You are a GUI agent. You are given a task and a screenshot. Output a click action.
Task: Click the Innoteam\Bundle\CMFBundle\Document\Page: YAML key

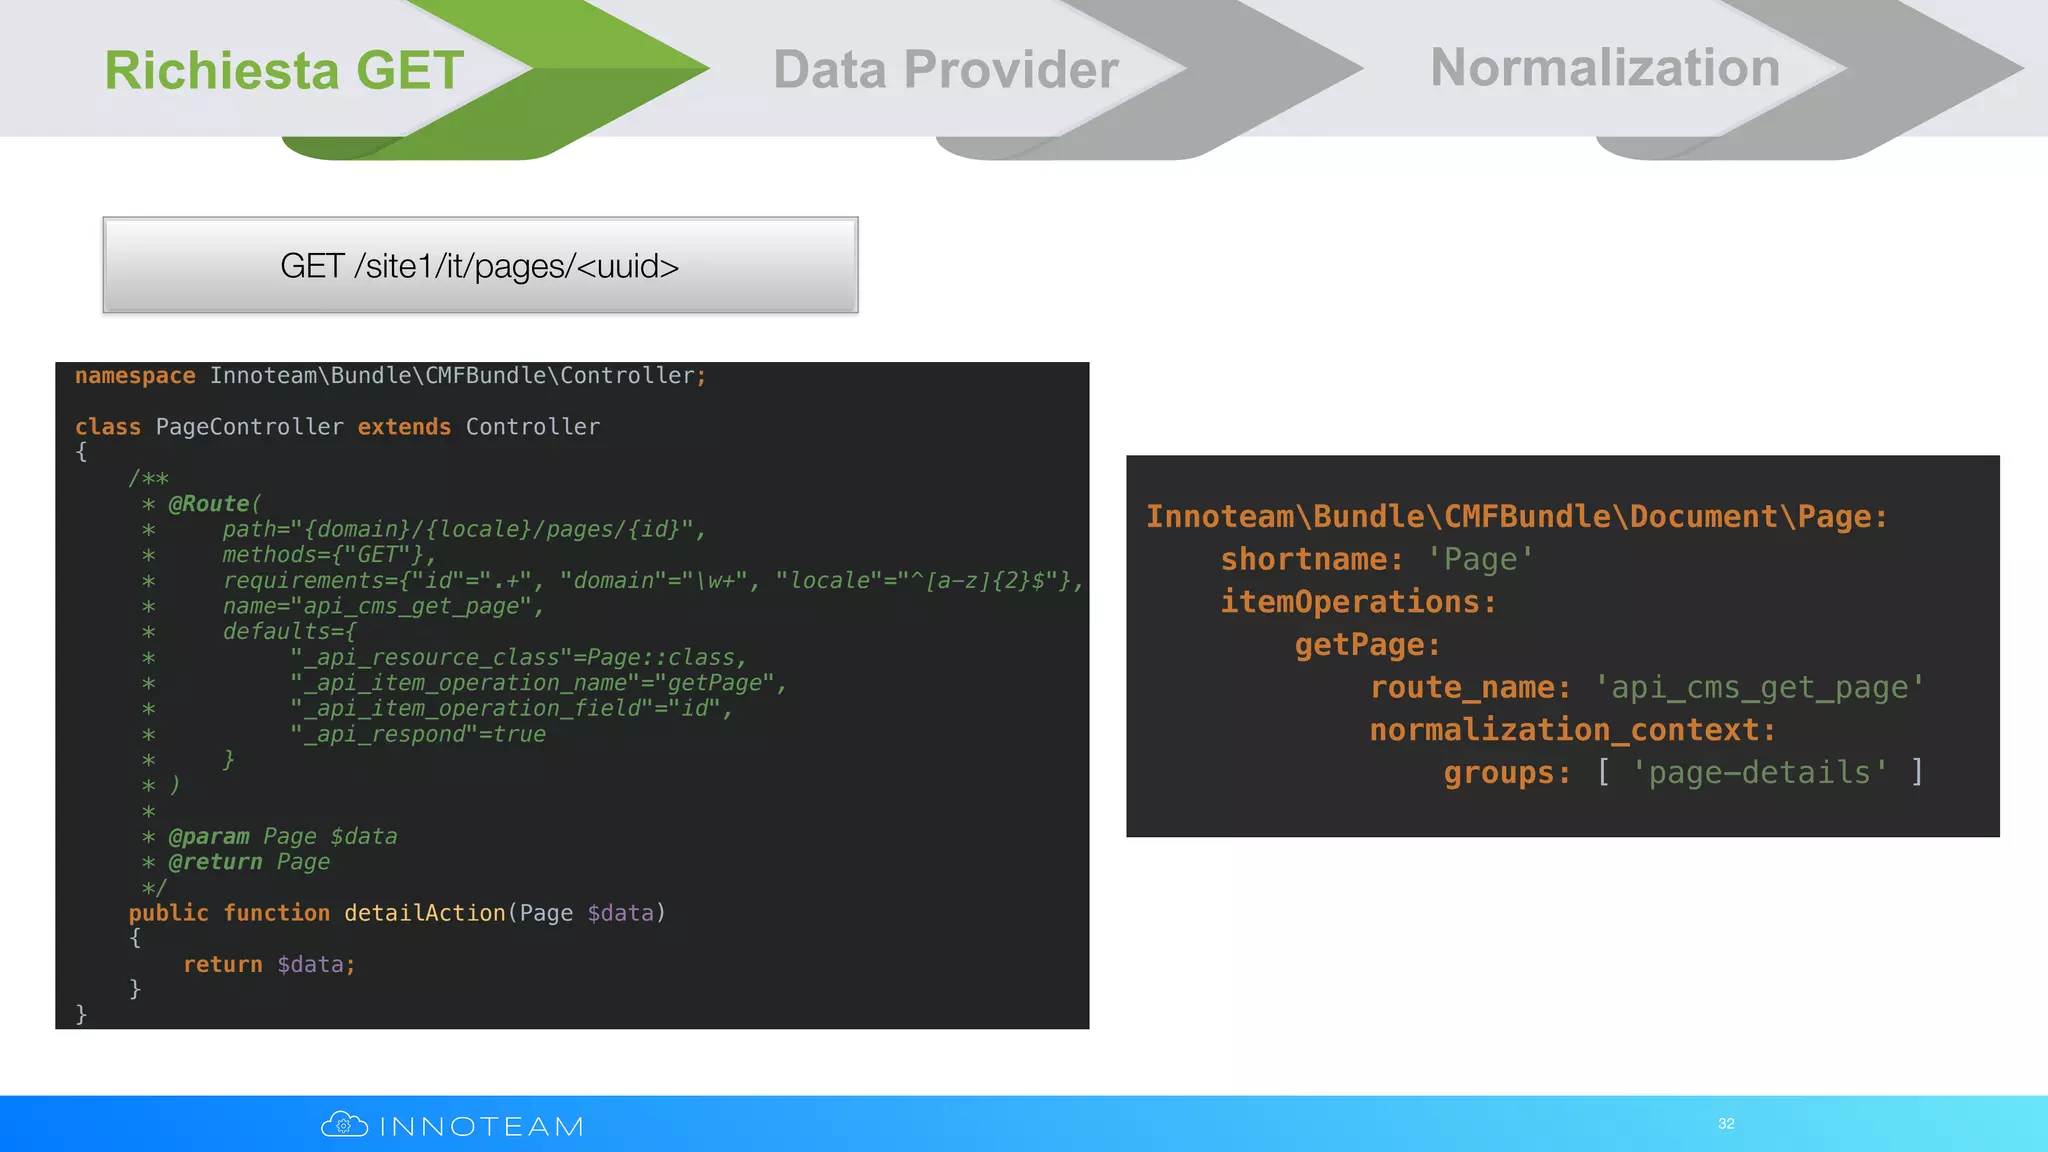pyautogui.click(x=1517, y=517)
